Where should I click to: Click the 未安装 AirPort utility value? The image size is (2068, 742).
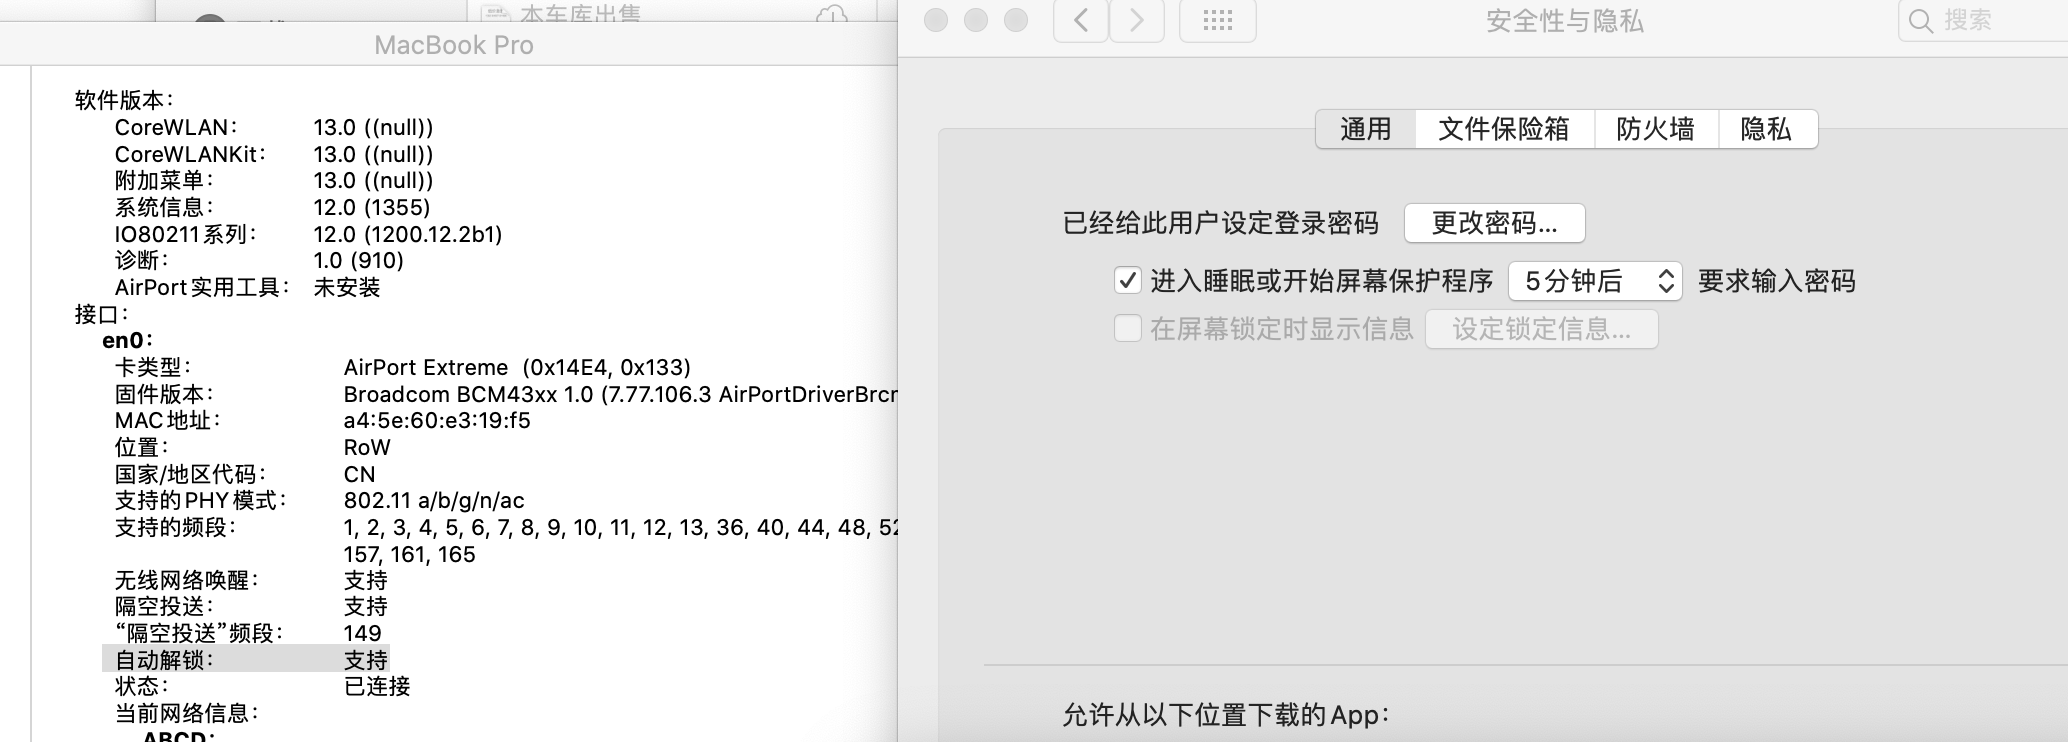click(x=347, y=288)
